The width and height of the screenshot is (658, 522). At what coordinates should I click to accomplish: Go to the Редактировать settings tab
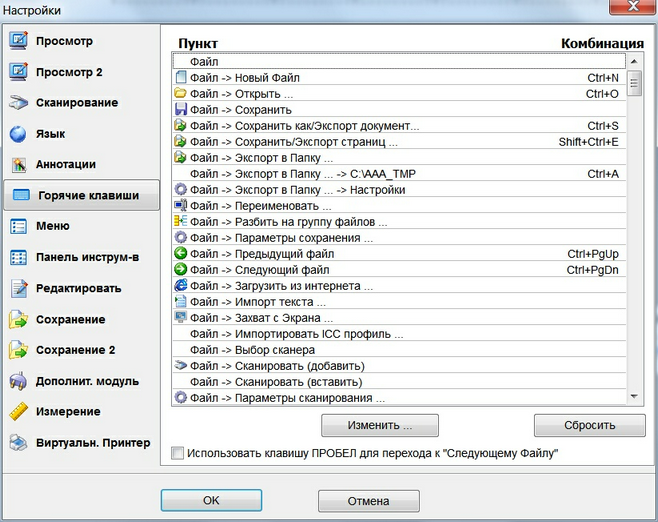81,288
